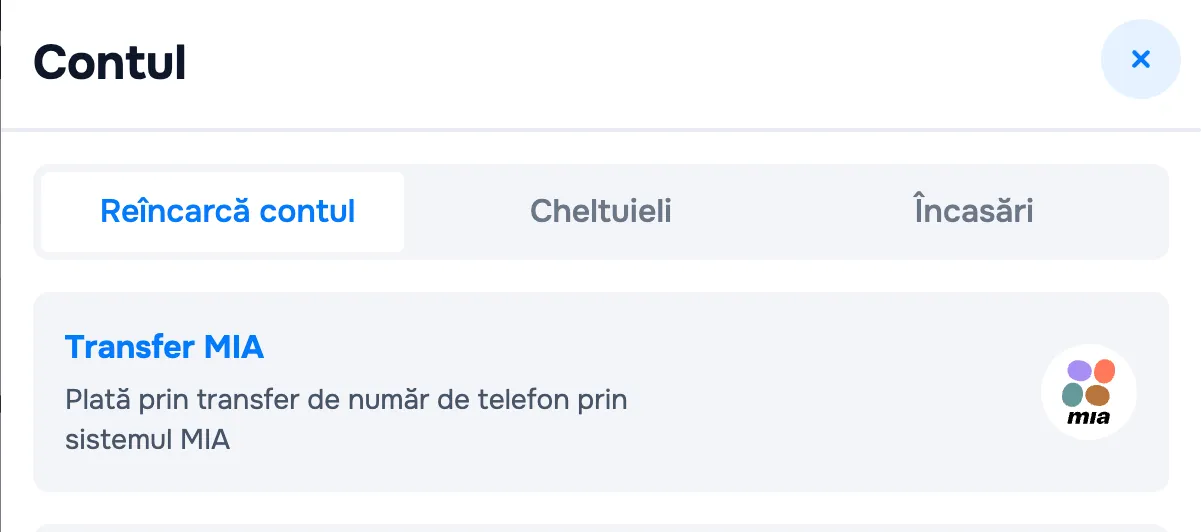1201x532 pixels.
Task: Click the "sistemul MIA" text line
Action: 147,439
